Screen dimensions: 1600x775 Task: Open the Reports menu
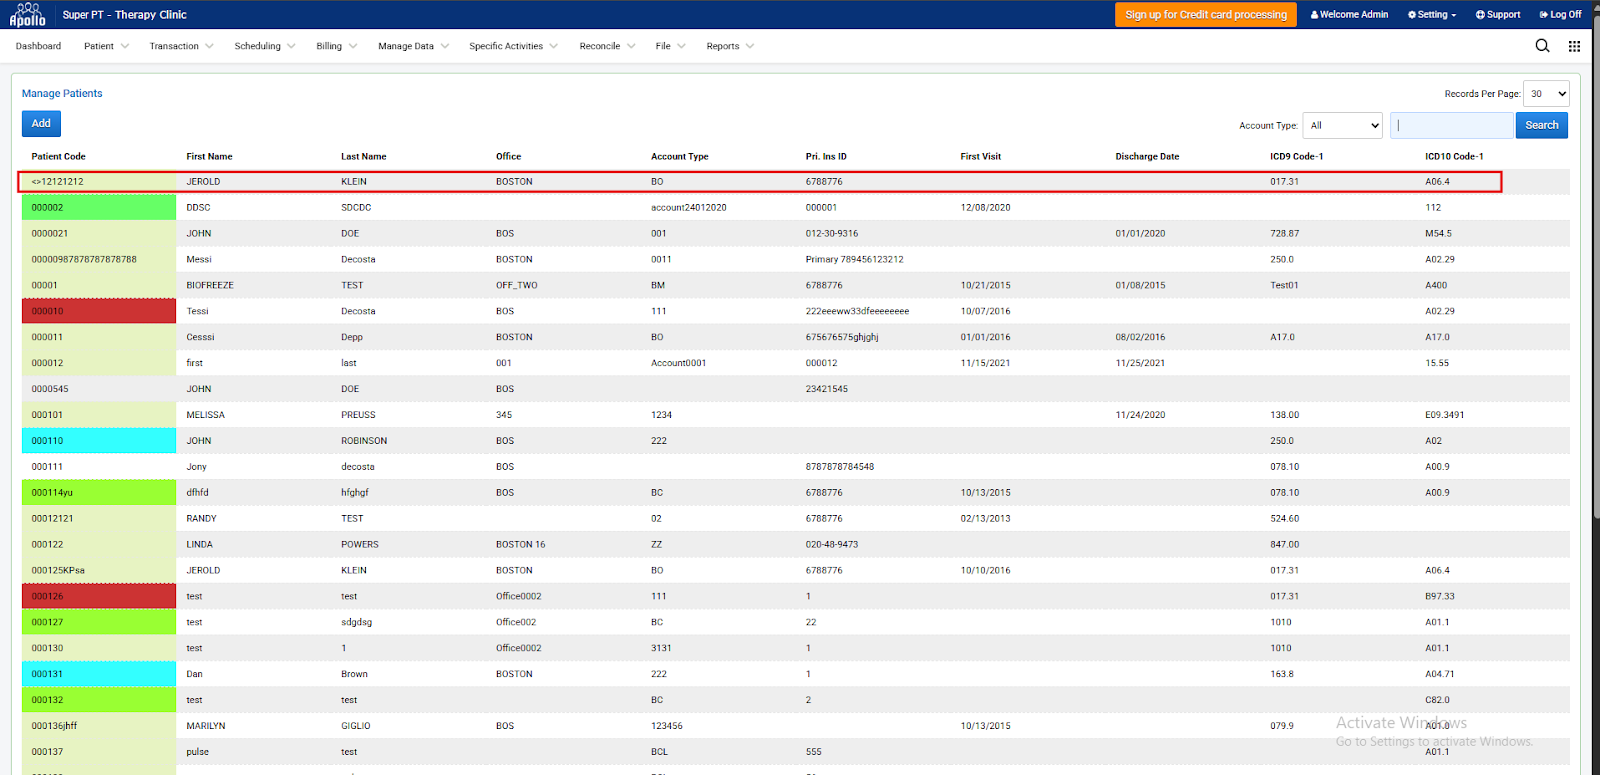(729, 46)
